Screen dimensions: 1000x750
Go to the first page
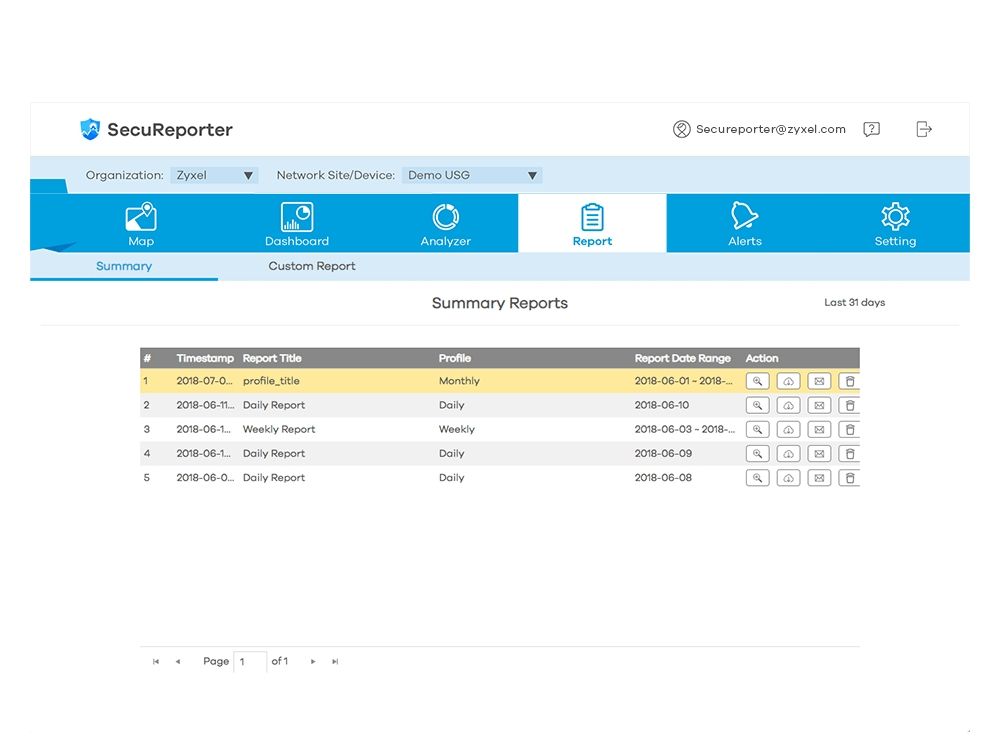pos(156,661)
